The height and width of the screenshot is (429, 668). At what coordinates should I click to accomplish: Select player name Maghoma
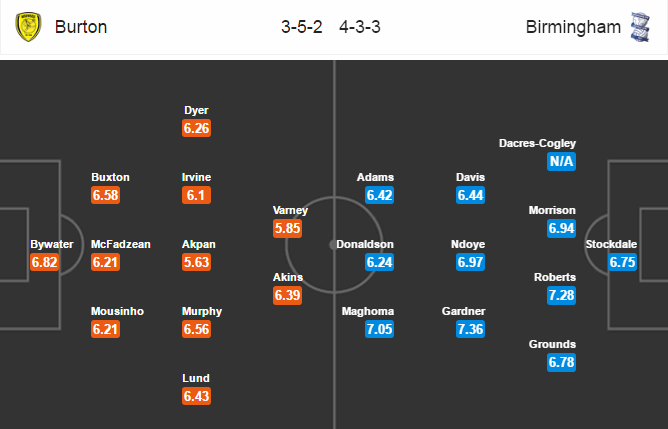368,311
